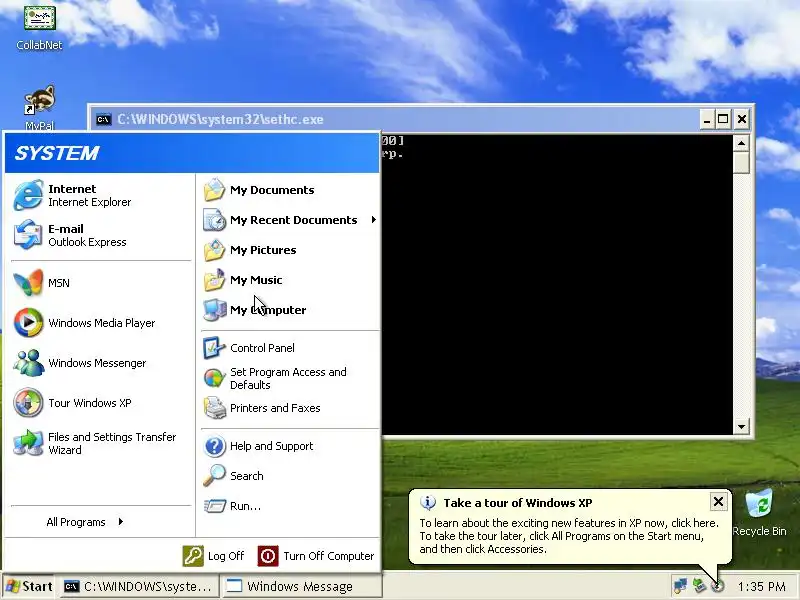Image resolution: width=800 pixels, height=600 pixels.
Task: Expand the All Programs menu
Action: [85, 522]
